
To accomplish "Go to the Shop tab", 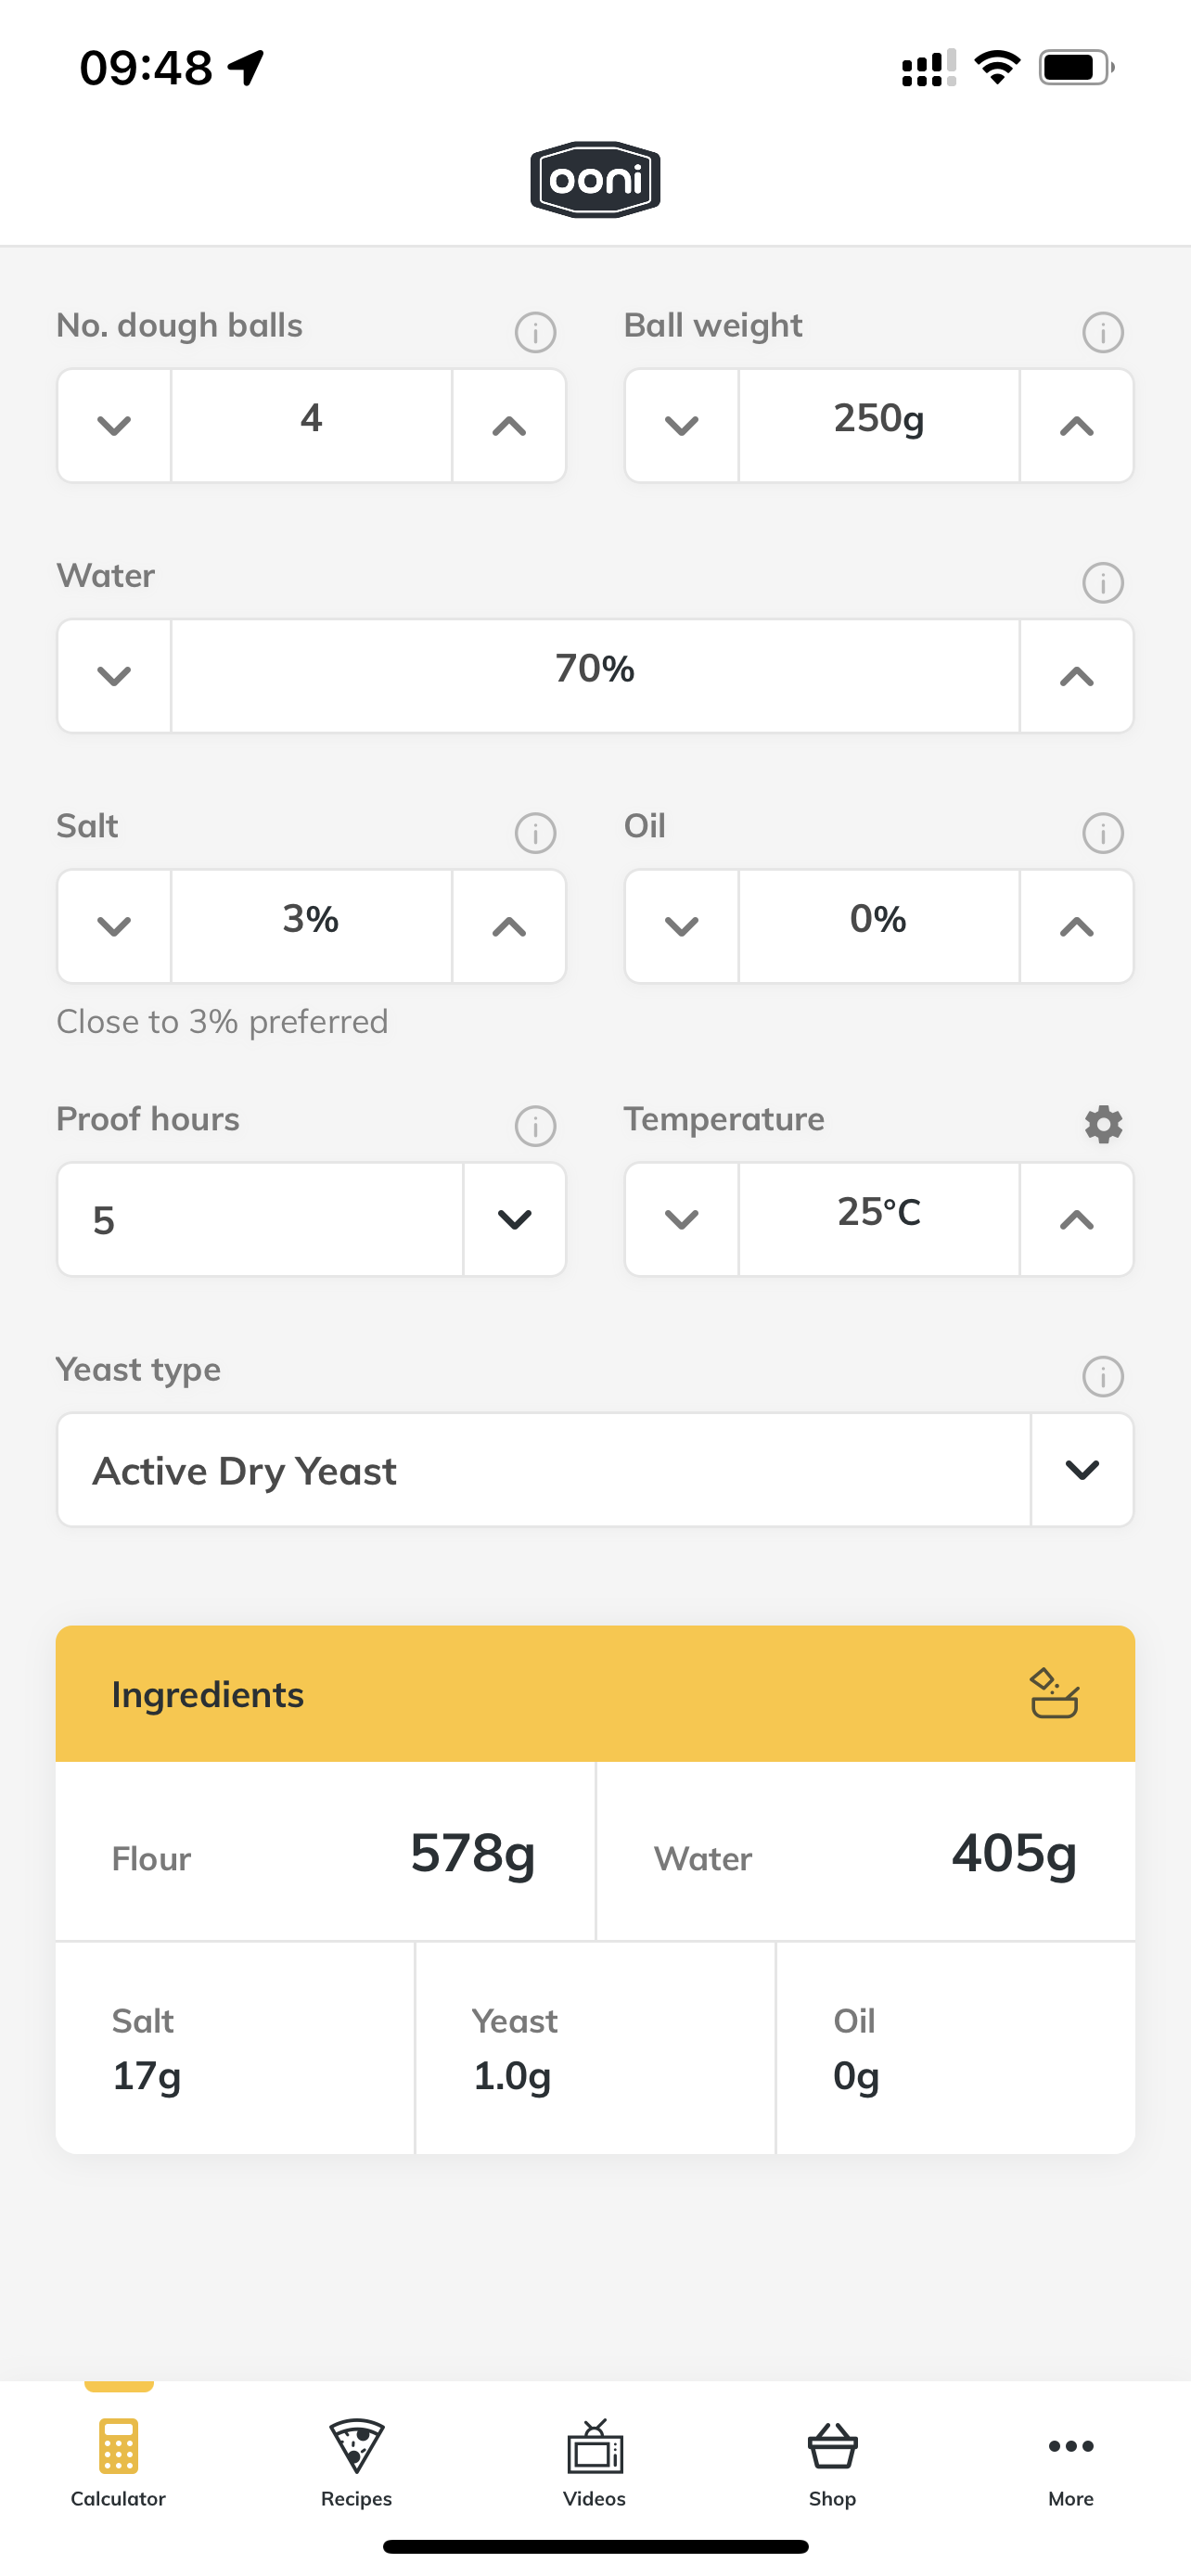I will tap(833, 2462).
